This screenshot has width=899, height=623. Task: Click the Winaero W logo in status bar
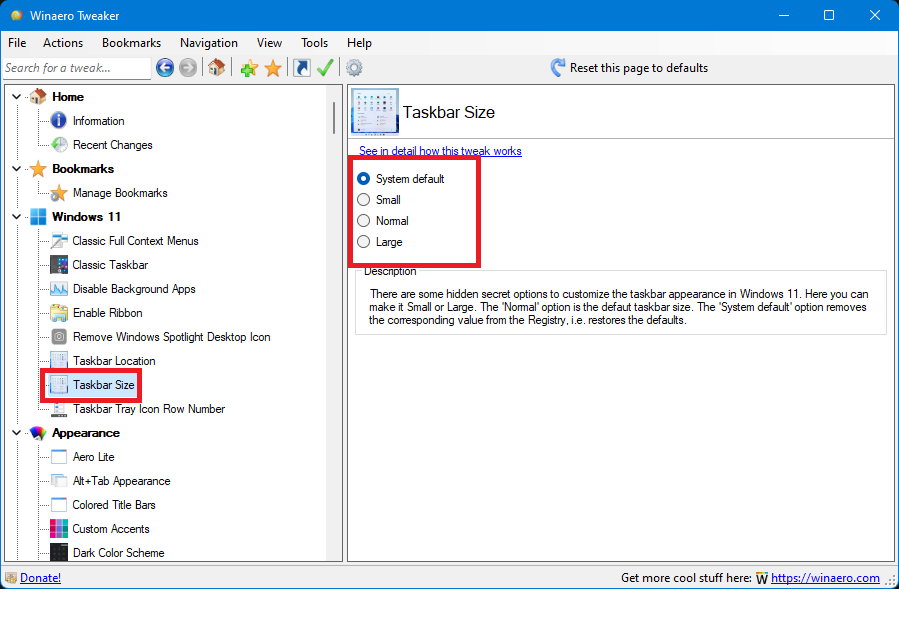(x=761, y=578)
